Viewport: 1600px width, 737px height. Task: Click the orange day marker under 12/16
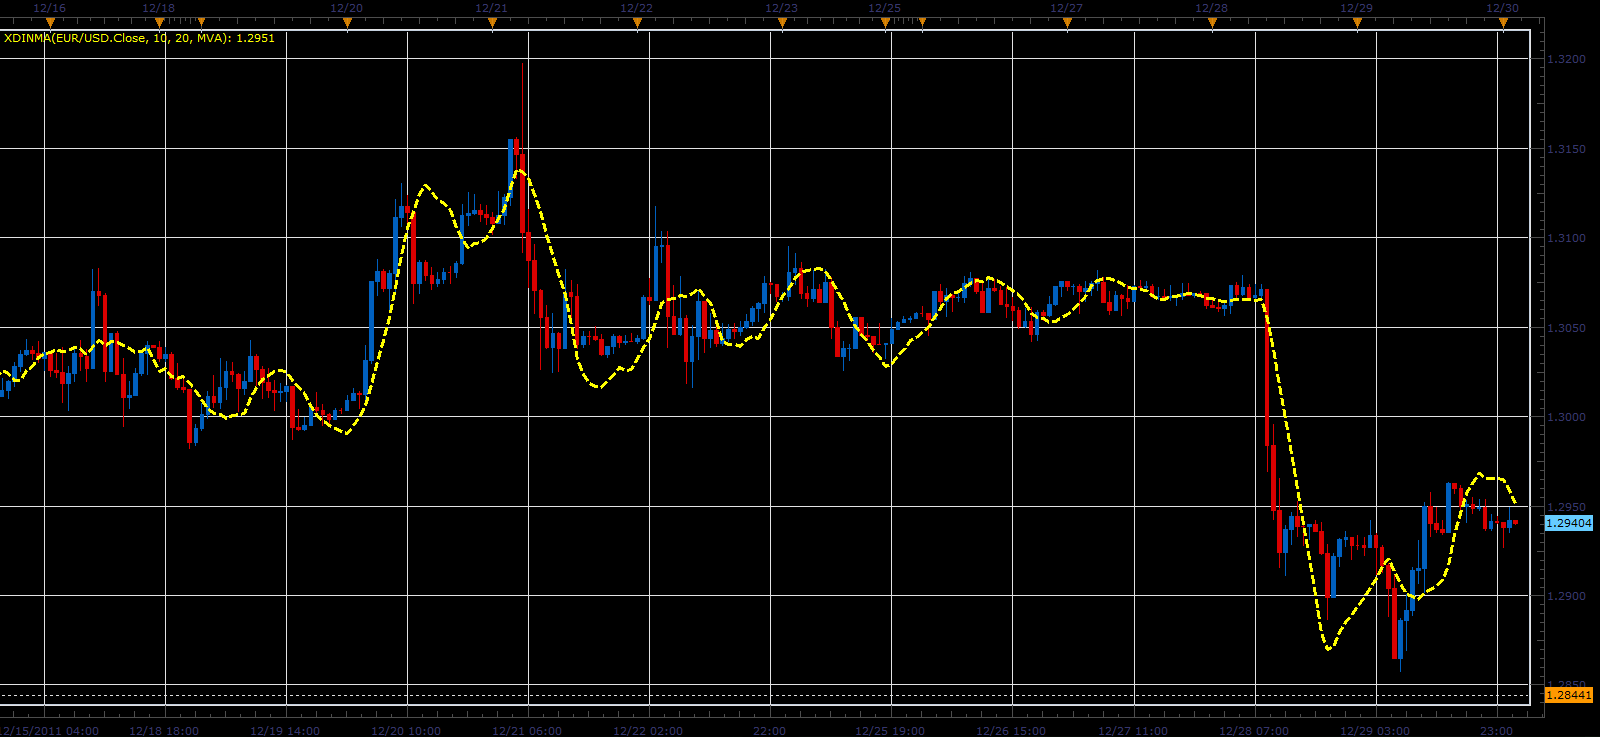pyautogui.click(x=50, y=21)
